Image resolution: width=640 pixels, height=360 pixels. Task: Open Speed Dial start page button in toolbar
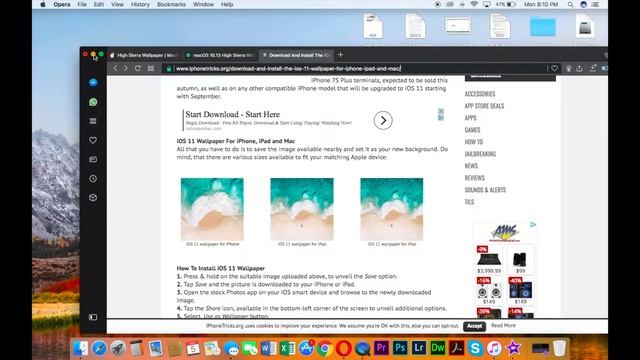click(x=151, y=68)
